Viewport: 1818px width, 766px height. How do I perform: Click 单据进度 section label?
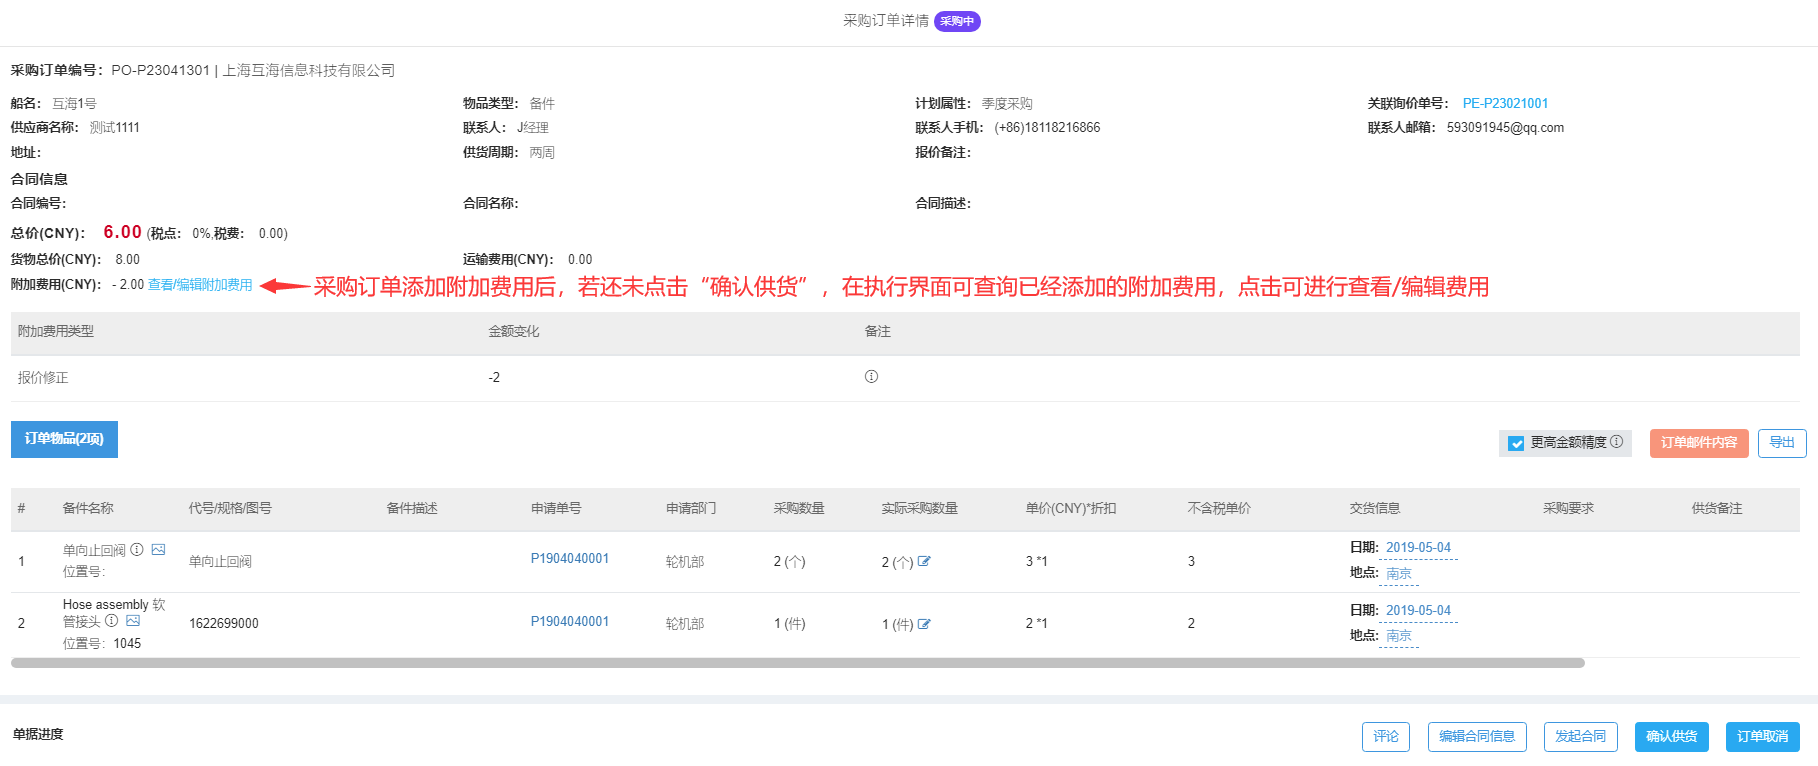[38, 735]
